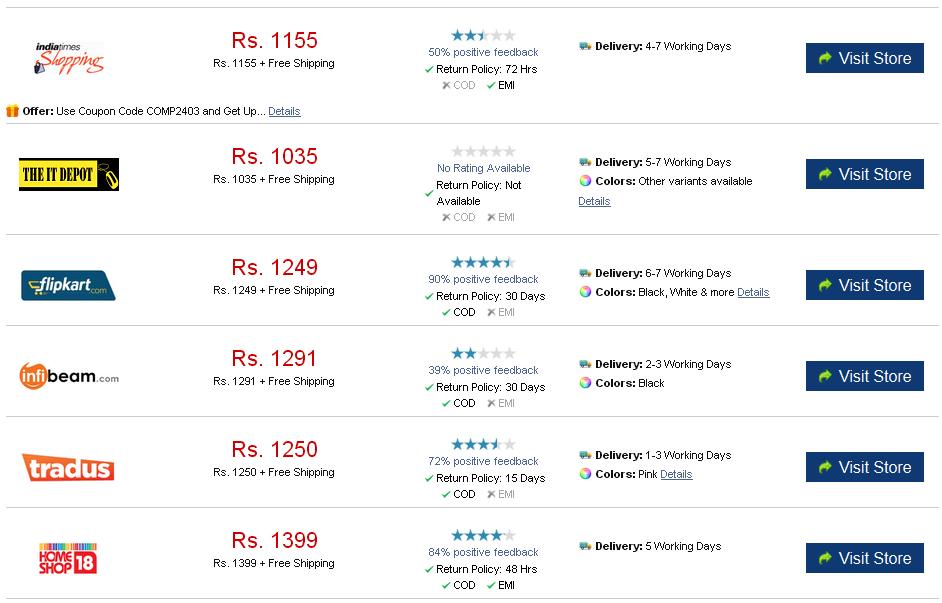Visit Store for the Rs. 1155 offer
This screenshot has width=942, height=603.
point(865,58)
